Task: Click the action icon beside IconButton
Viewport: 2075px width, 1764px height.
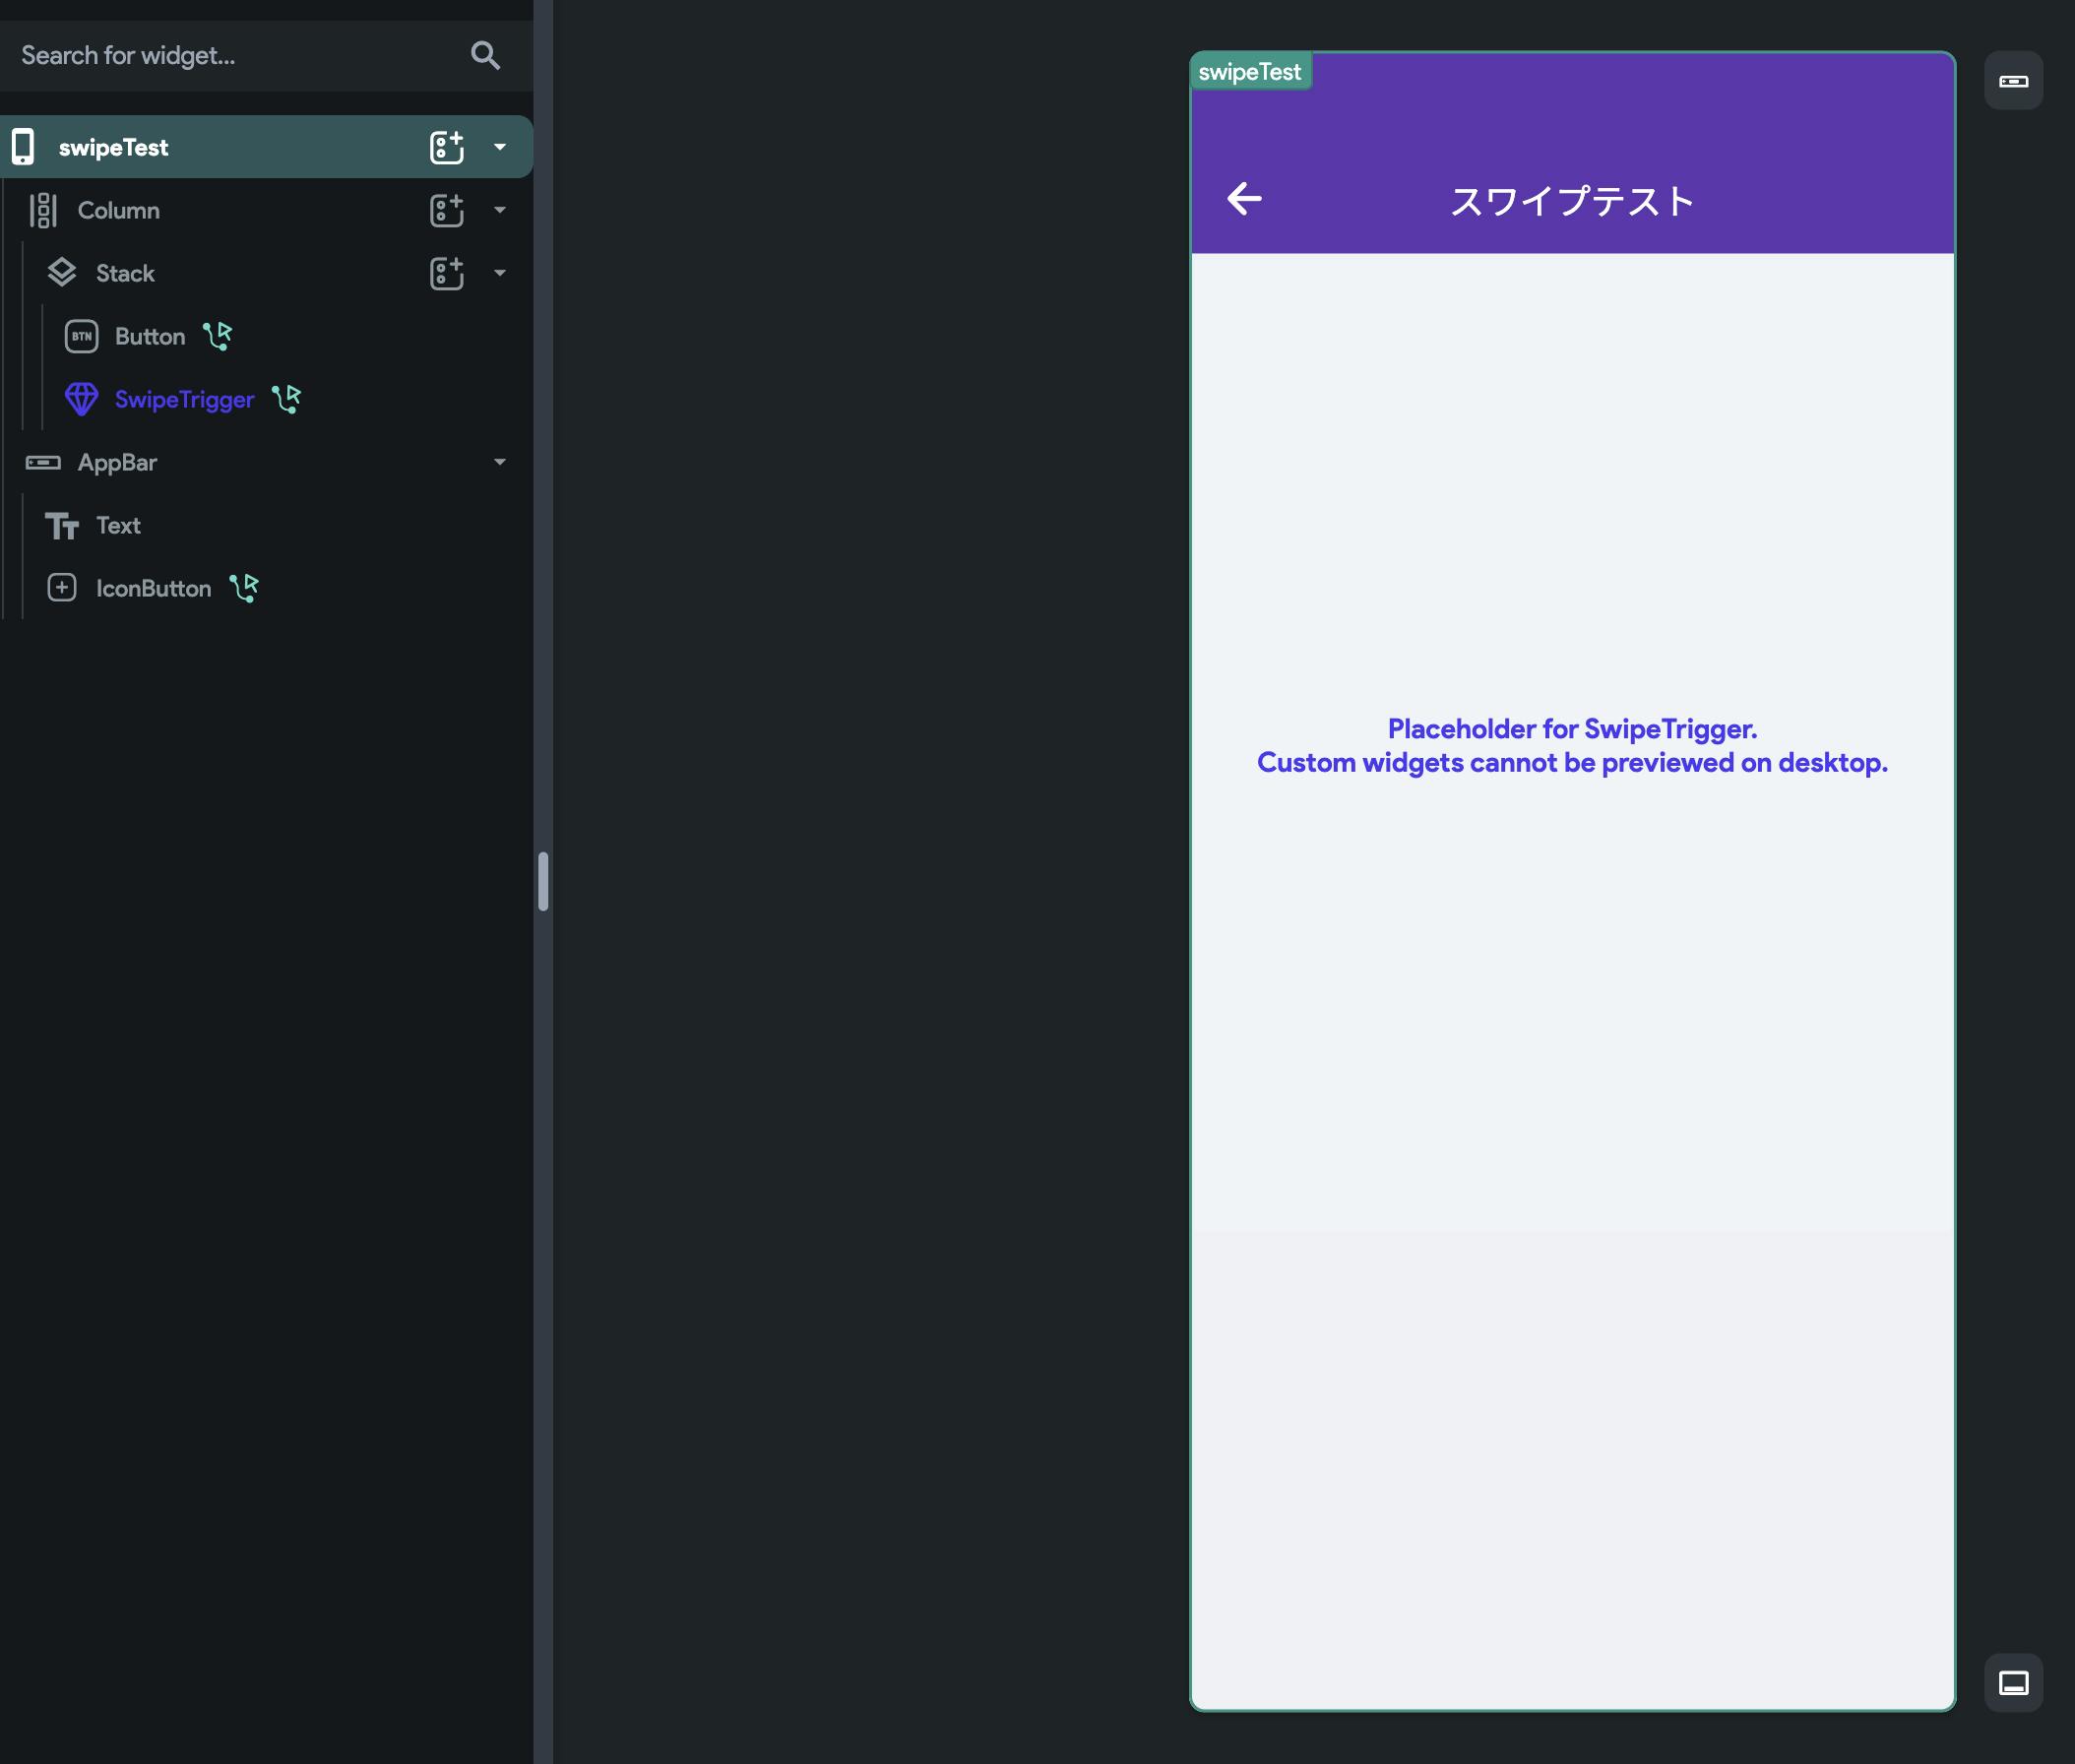Action: pyautogui.click(x=244, y=588)
